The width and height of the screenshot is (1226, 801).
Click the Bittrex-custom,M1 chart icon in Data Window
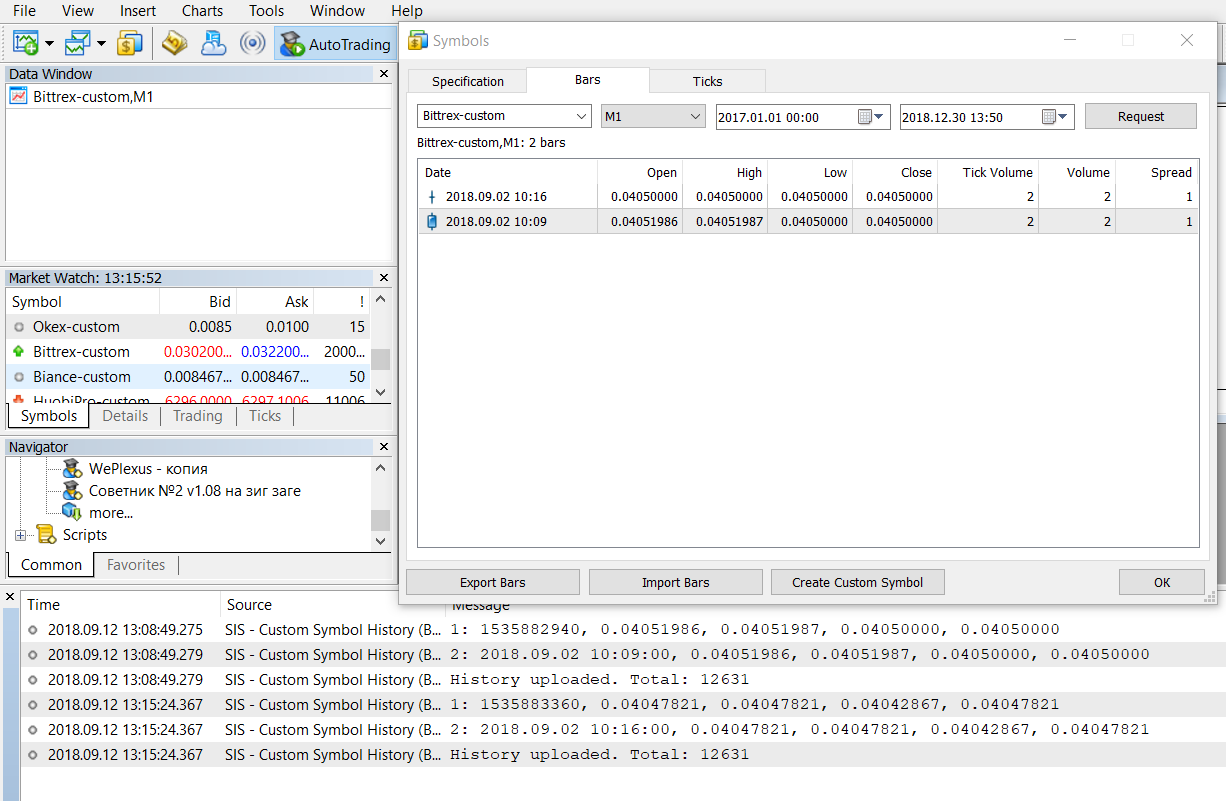pyautogui.click(x=18, y=96)
